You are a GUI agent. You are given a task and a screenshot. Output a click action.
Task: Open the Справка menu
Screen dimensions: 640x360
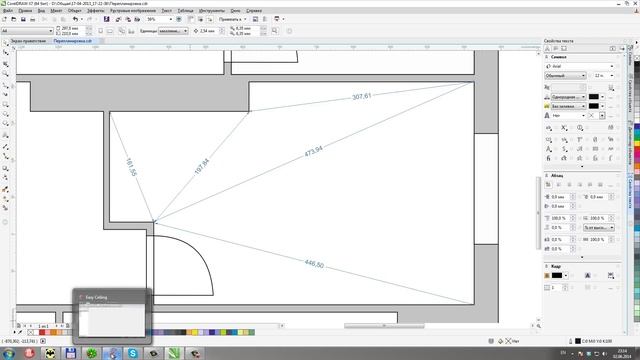point(254,11)
